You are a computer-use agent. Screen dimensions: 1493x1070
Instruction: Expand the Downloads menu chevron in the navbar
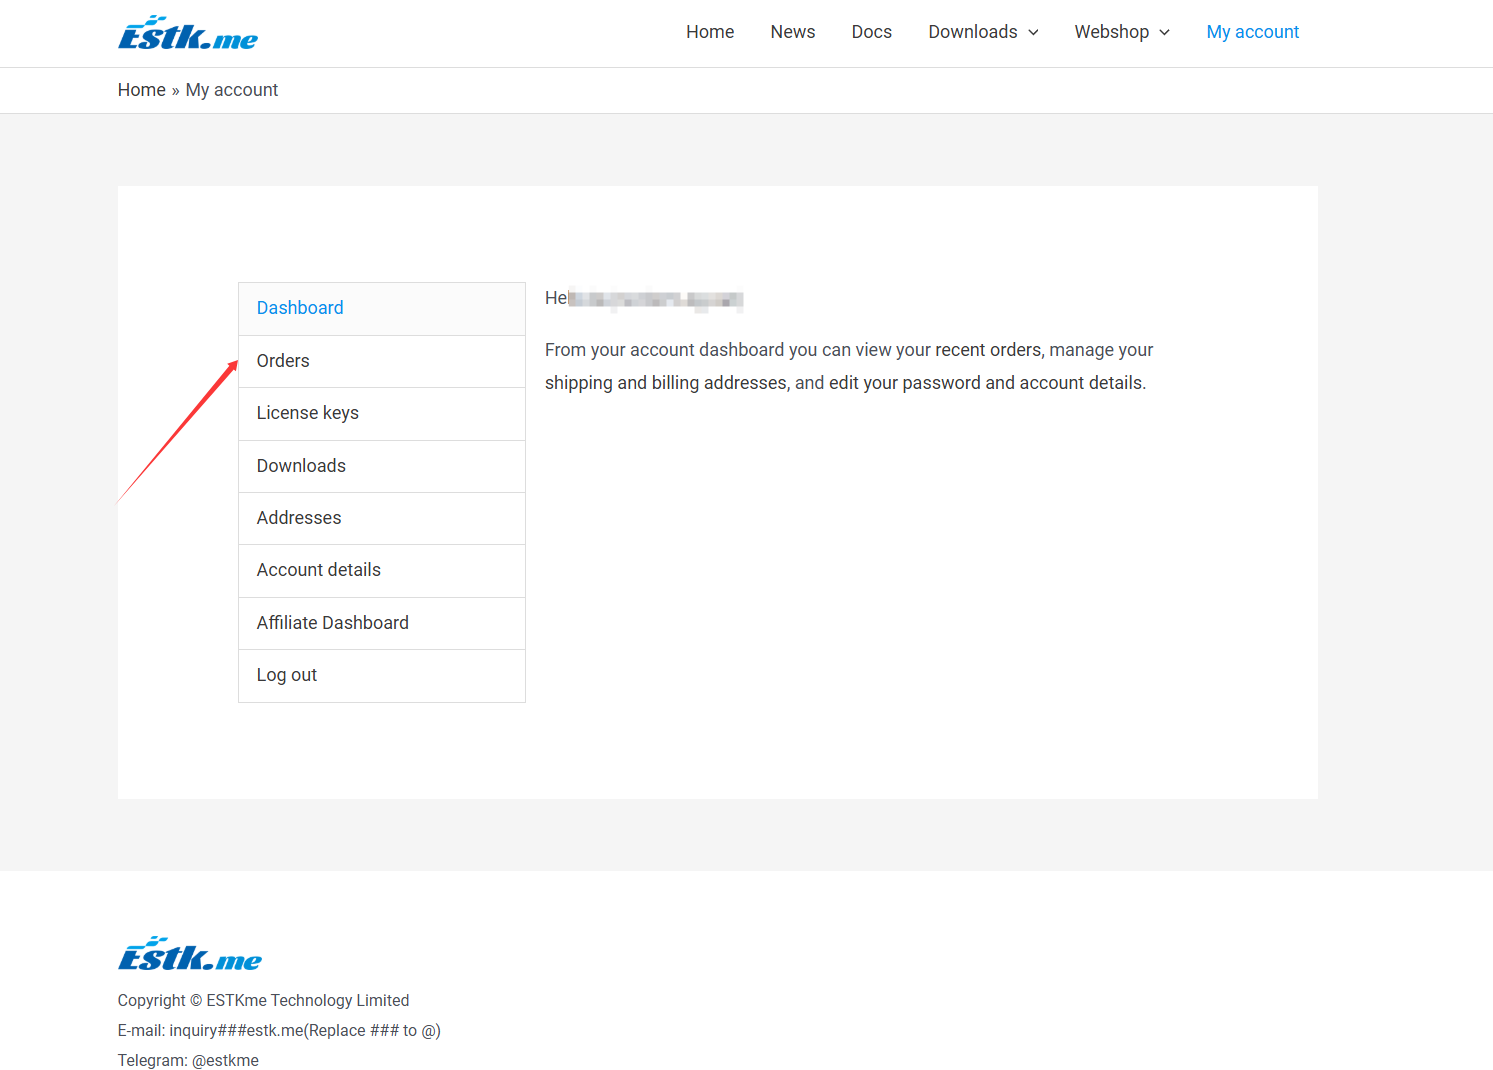click(x=1033, y=33)
